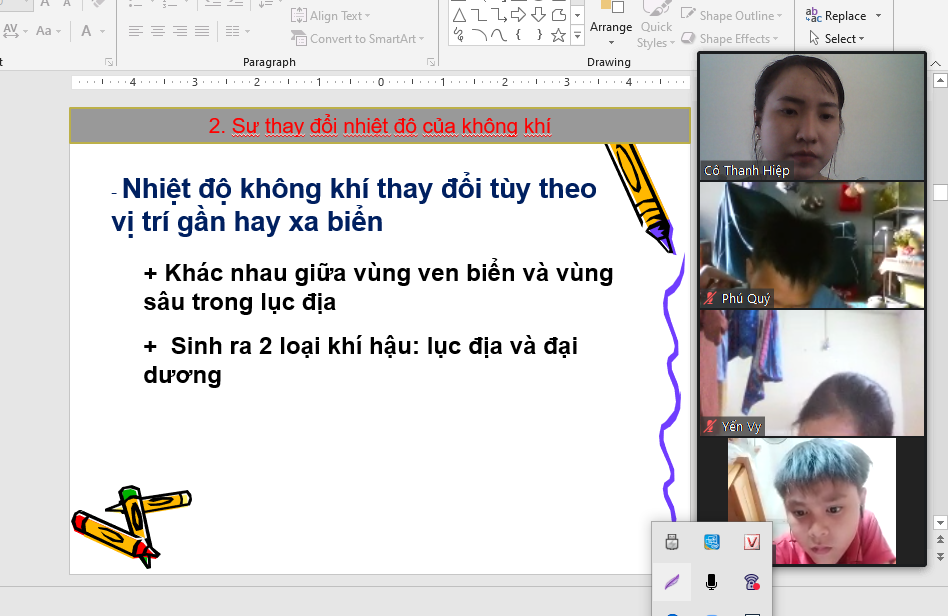Pick the elbow connector shape

click(479, 15)
